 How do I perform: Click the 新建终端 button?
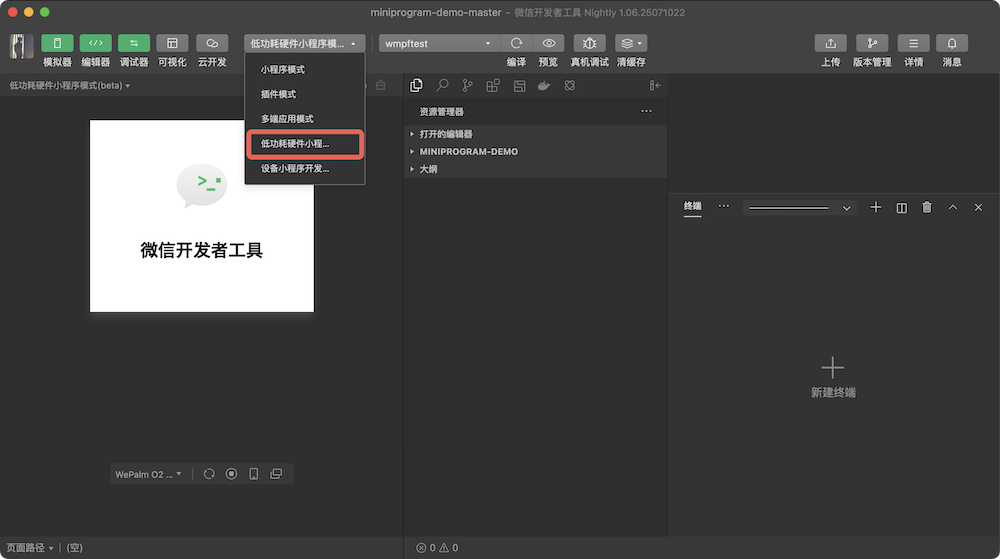tap(832, 377)
